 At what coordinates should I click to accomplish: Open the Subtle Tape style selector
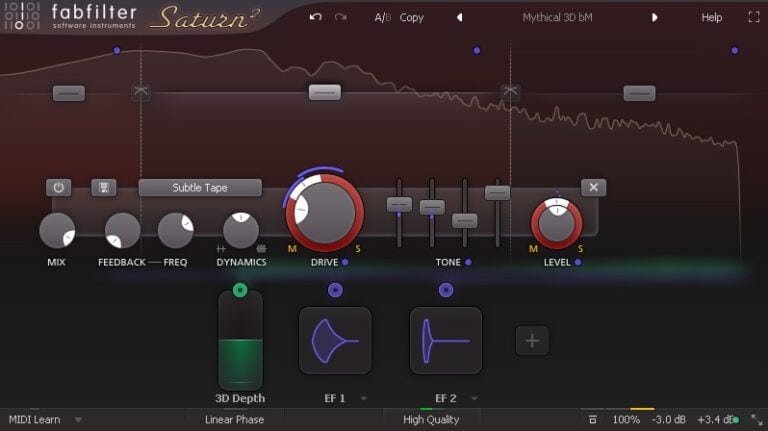click(x=200, y=187)
